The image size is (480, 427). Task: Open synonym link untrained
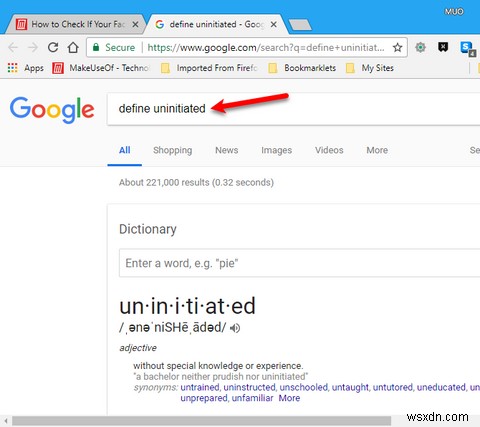[200, 387]
